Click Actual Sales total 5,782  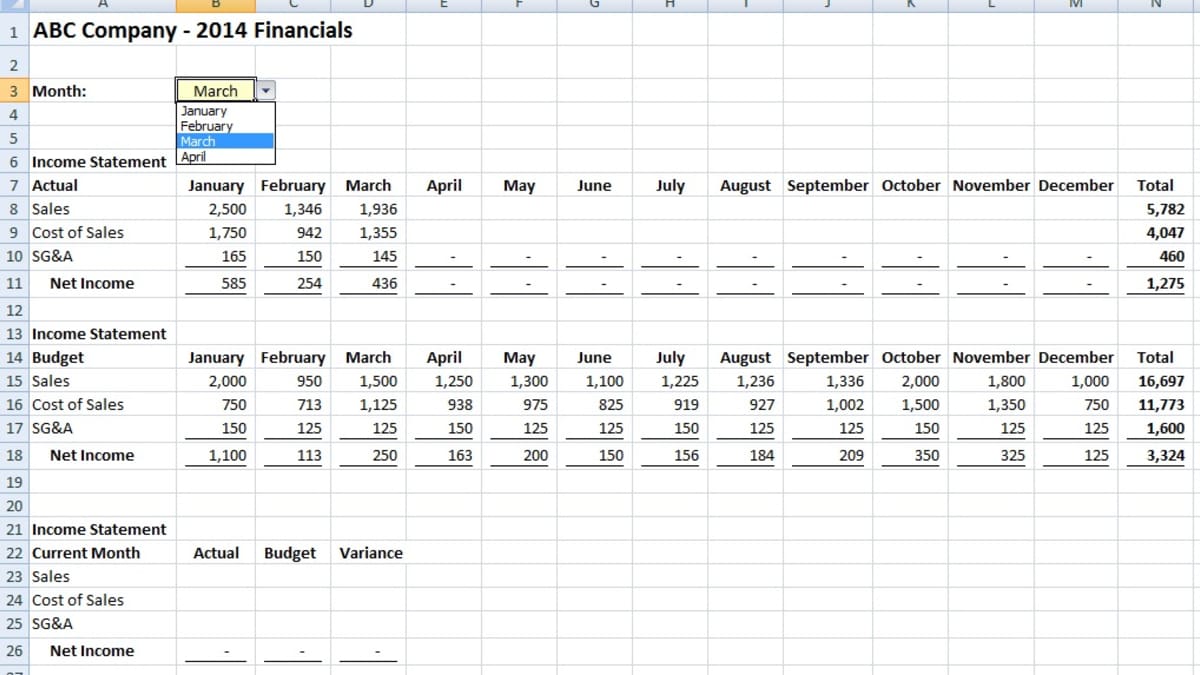[x=1164, y=209]
